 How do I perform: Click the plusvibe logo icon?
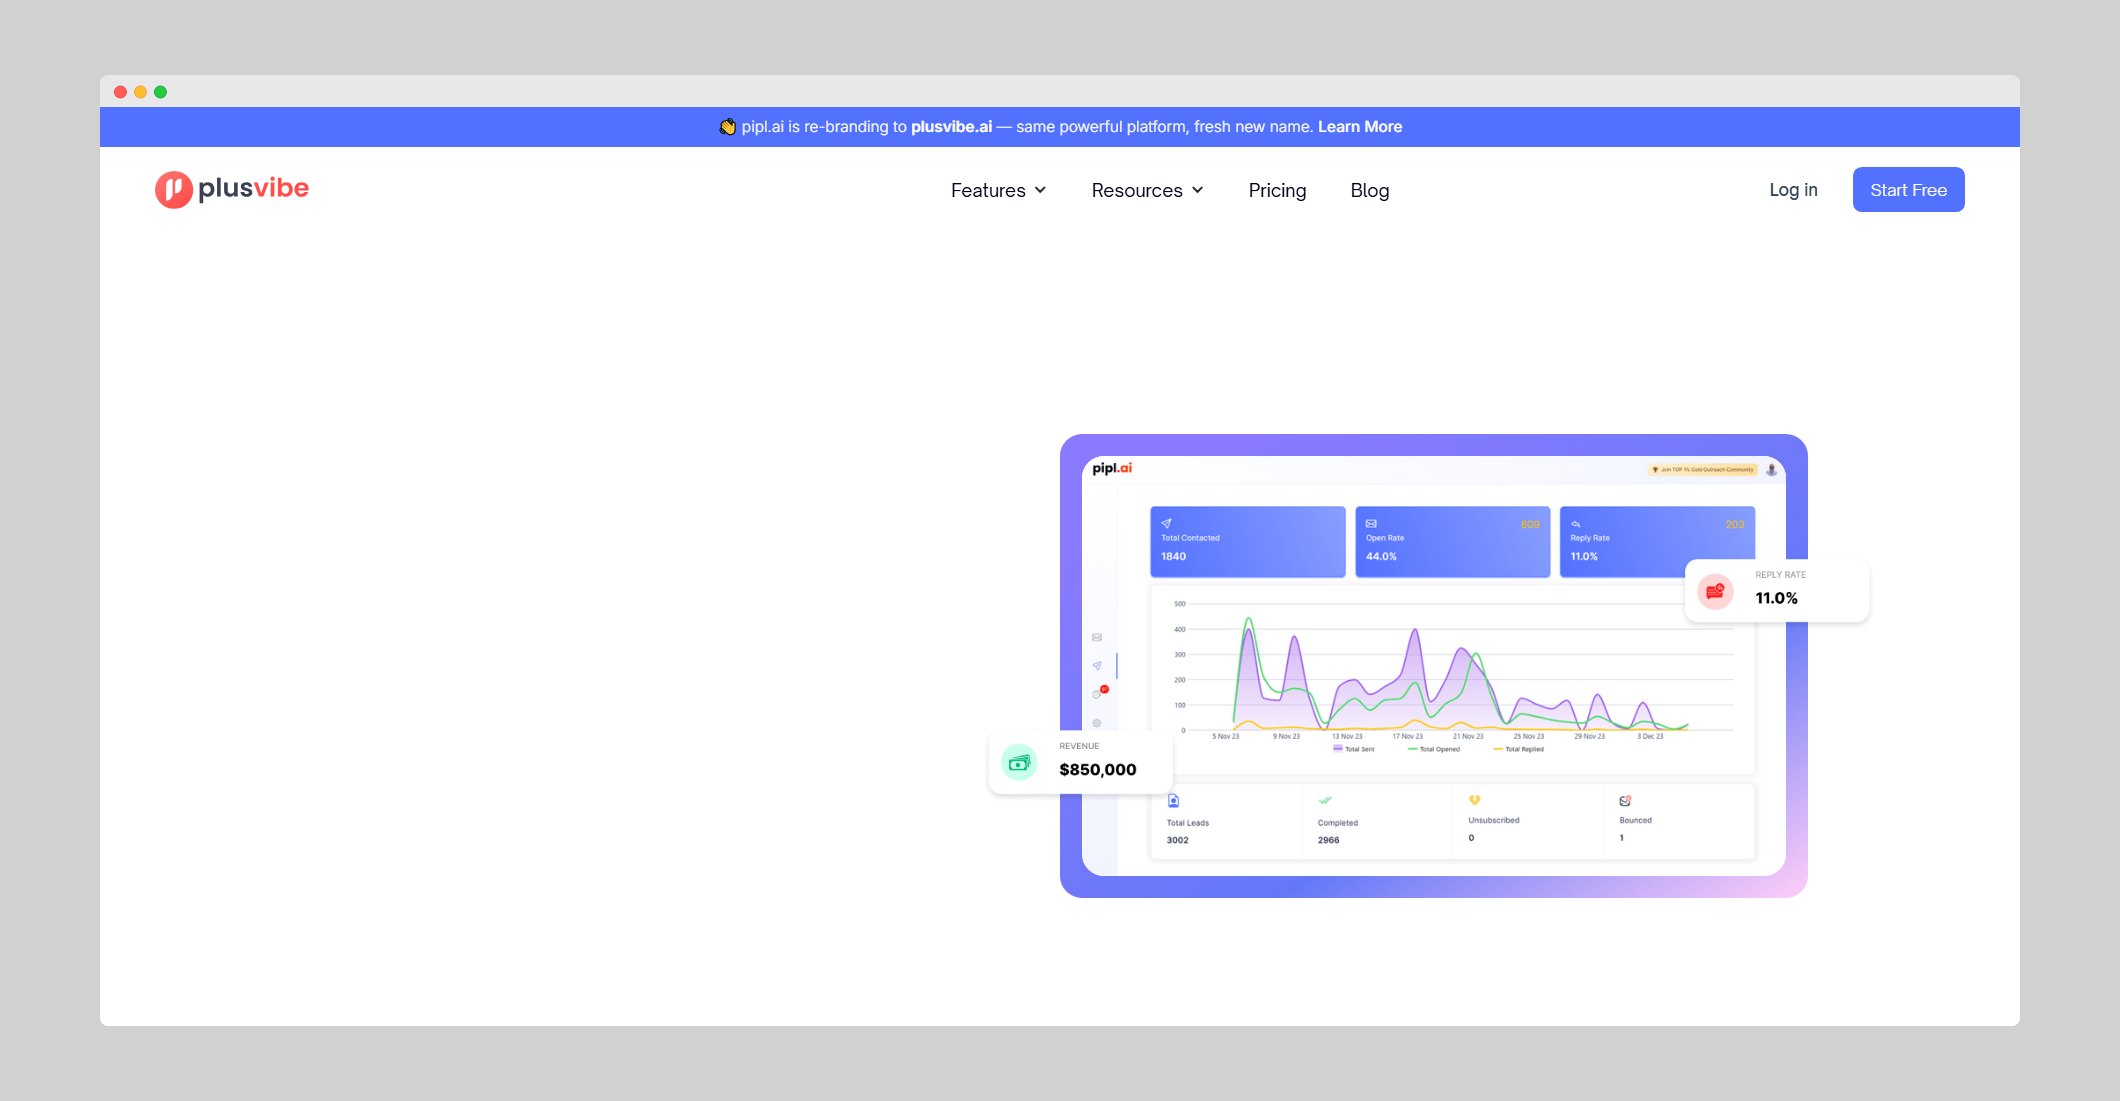pos(173,189)
